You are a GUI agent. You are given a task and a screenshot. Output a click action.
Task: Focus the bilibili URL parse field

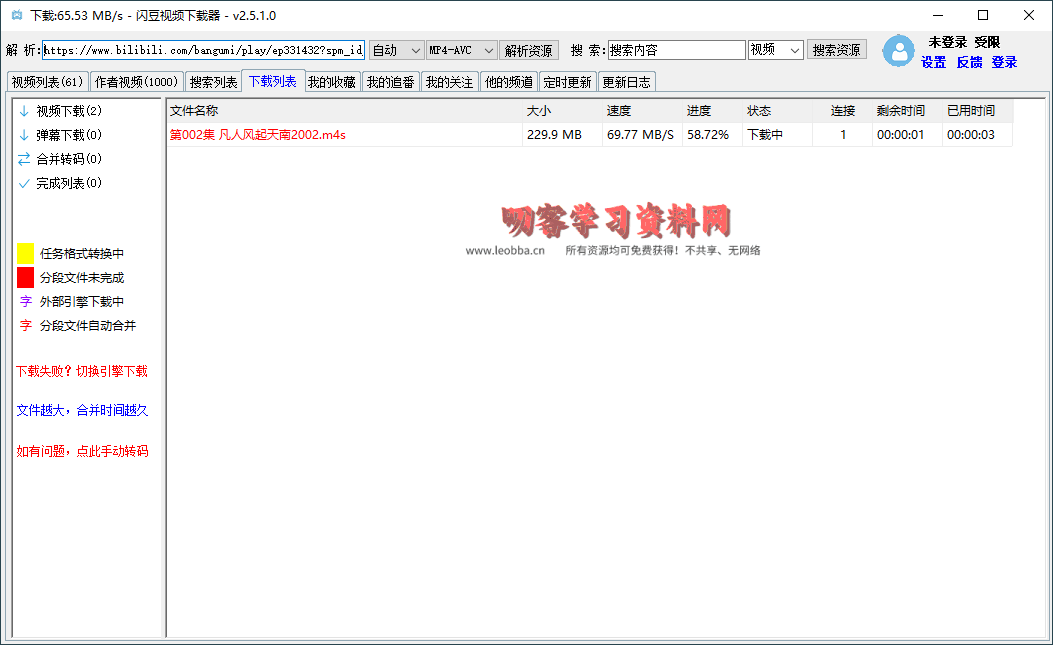(203, 50)
